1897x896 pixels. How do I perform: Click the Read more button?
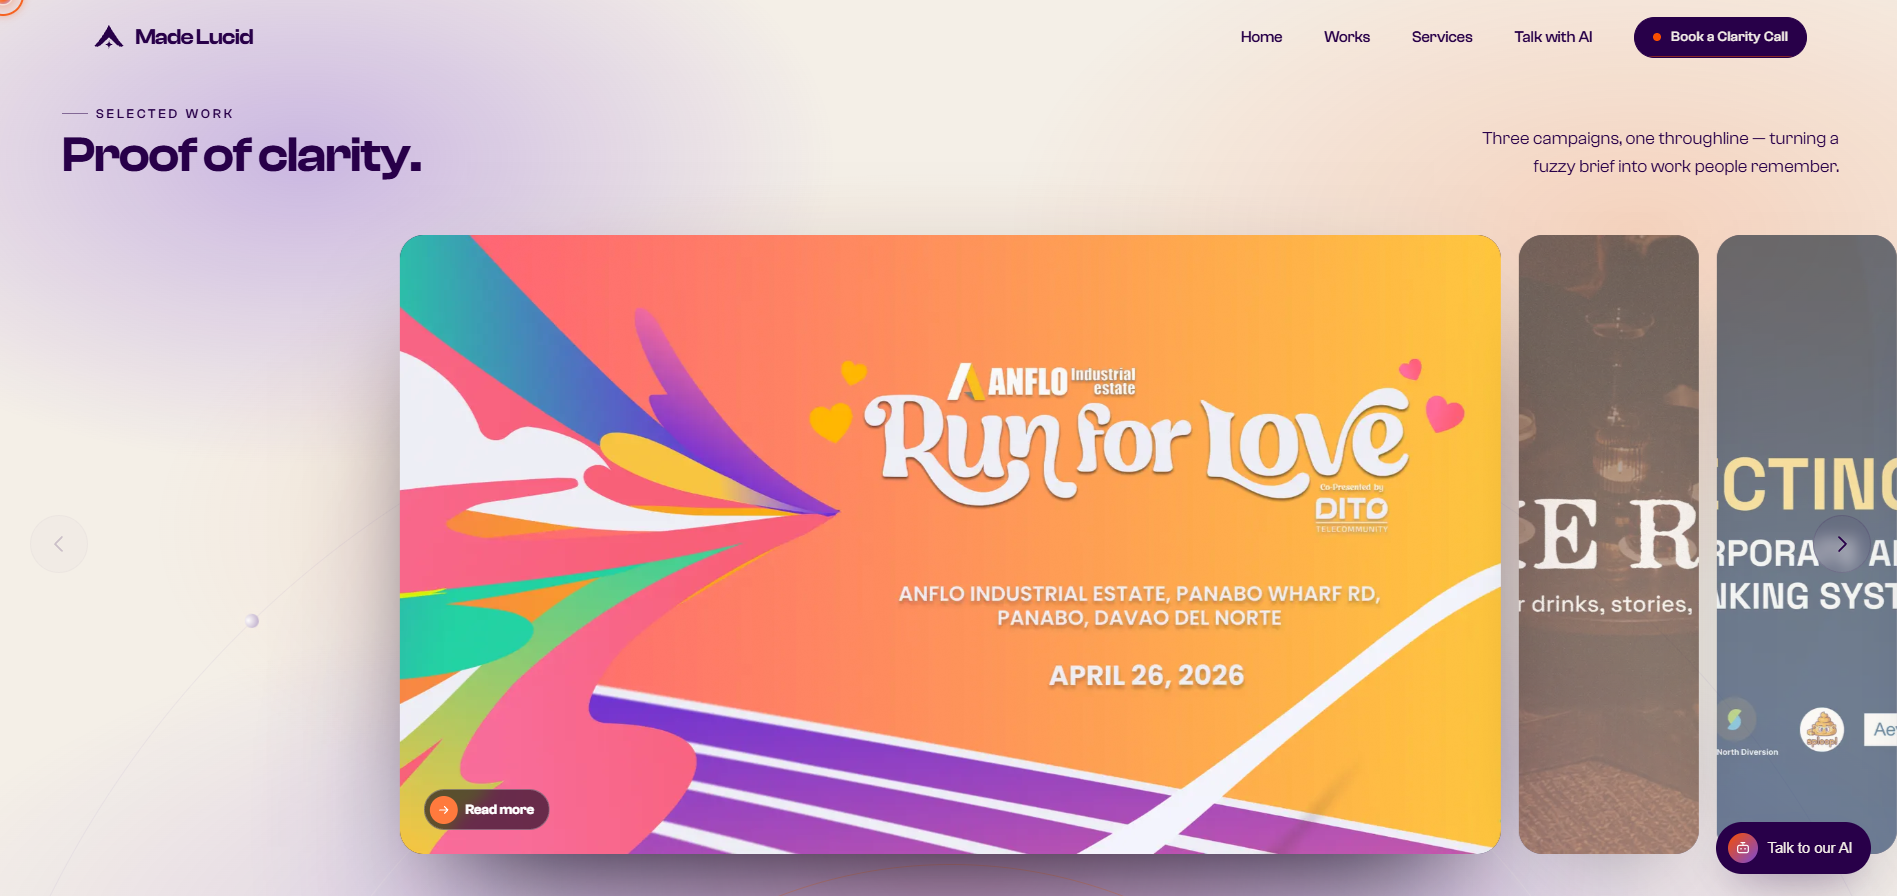pos(487,810)
